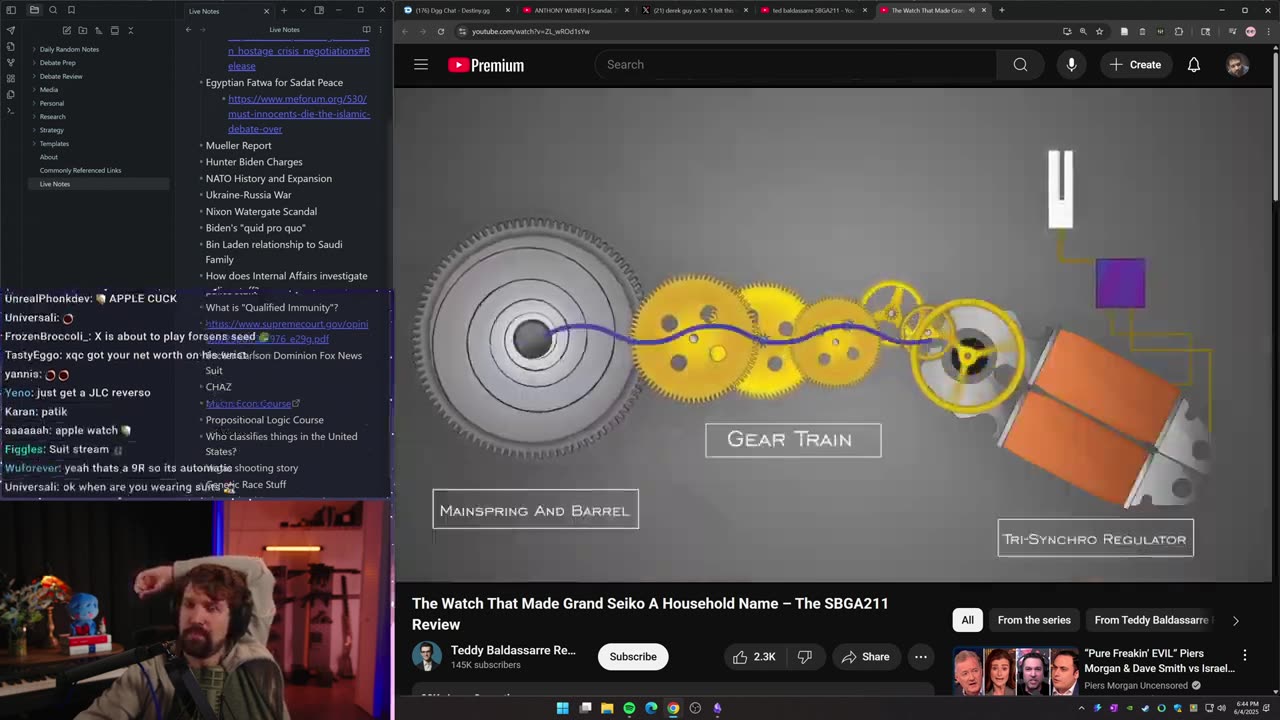
Task: Open the About note
Action: click(48, 157)
